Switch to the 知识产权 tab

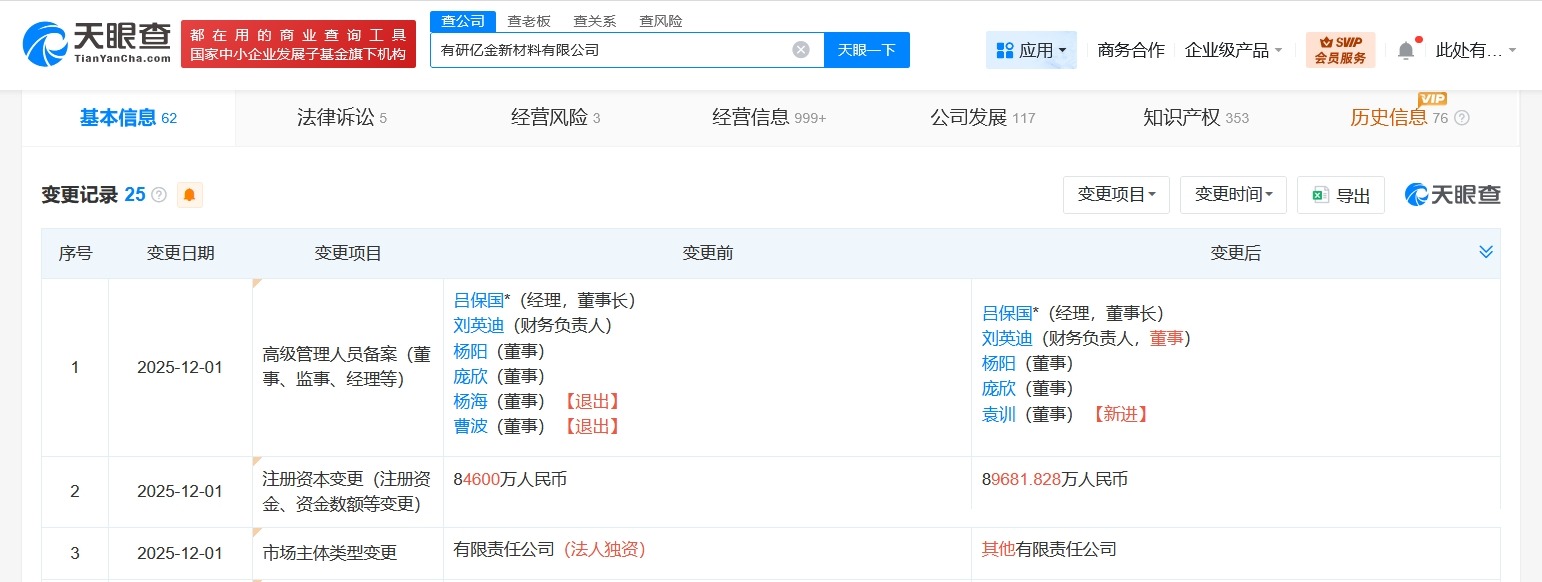tap(1184, 117)
